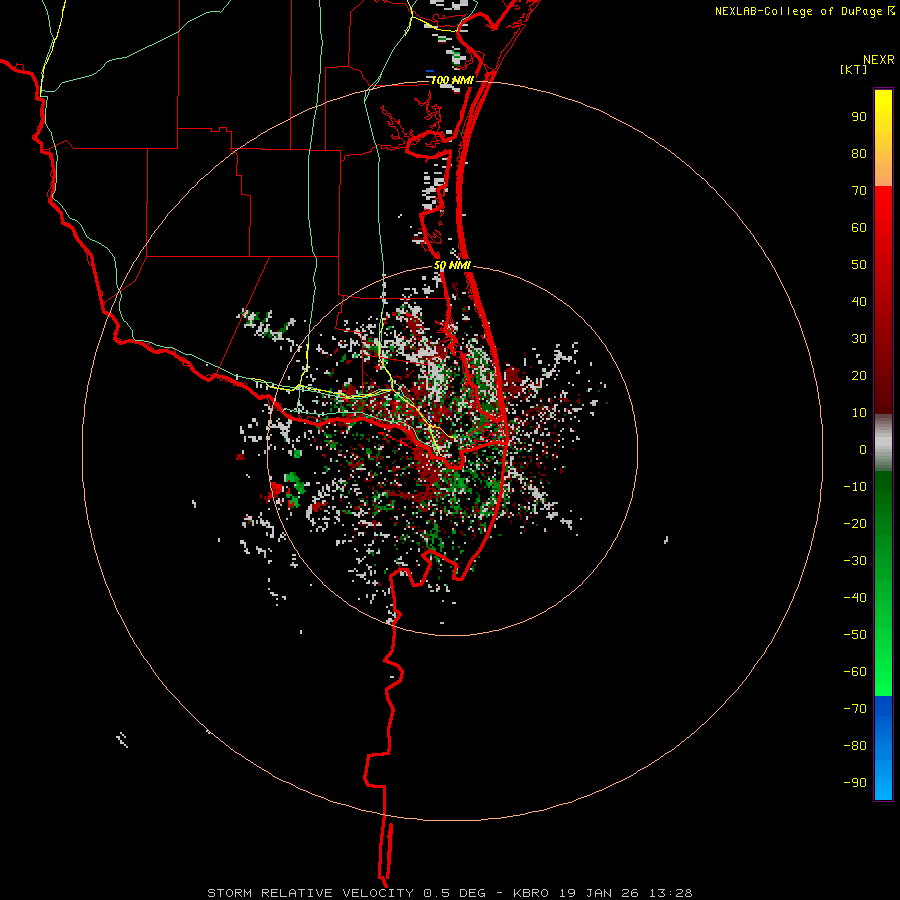Click the -30 value on velocity scale
900x900 pixels.
pos(855,561)
